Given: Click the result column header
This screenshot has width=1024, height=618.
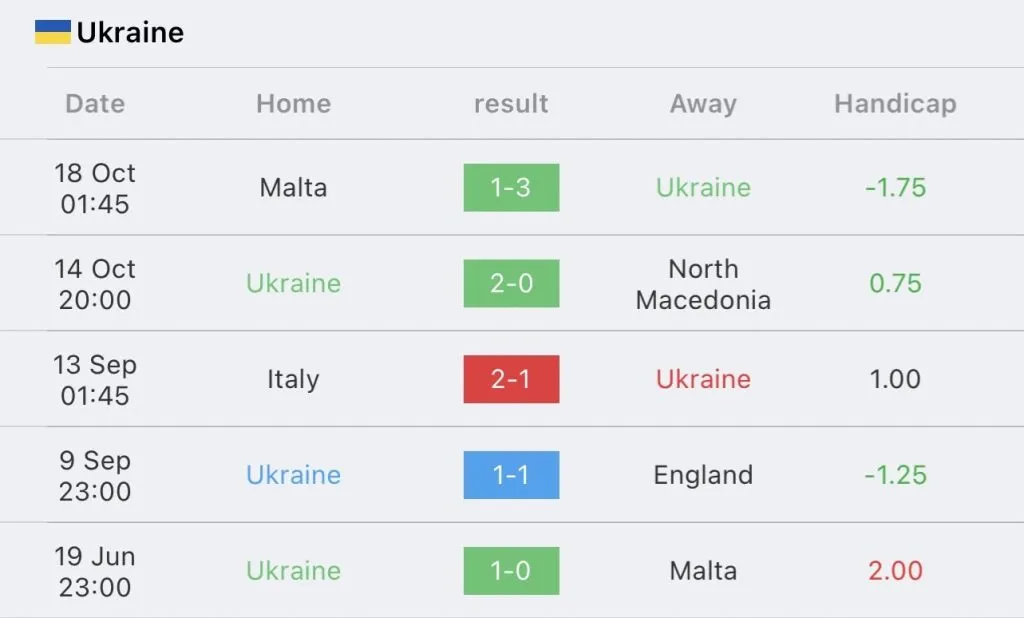Looking at the screenshot, I should pos(511,104).
